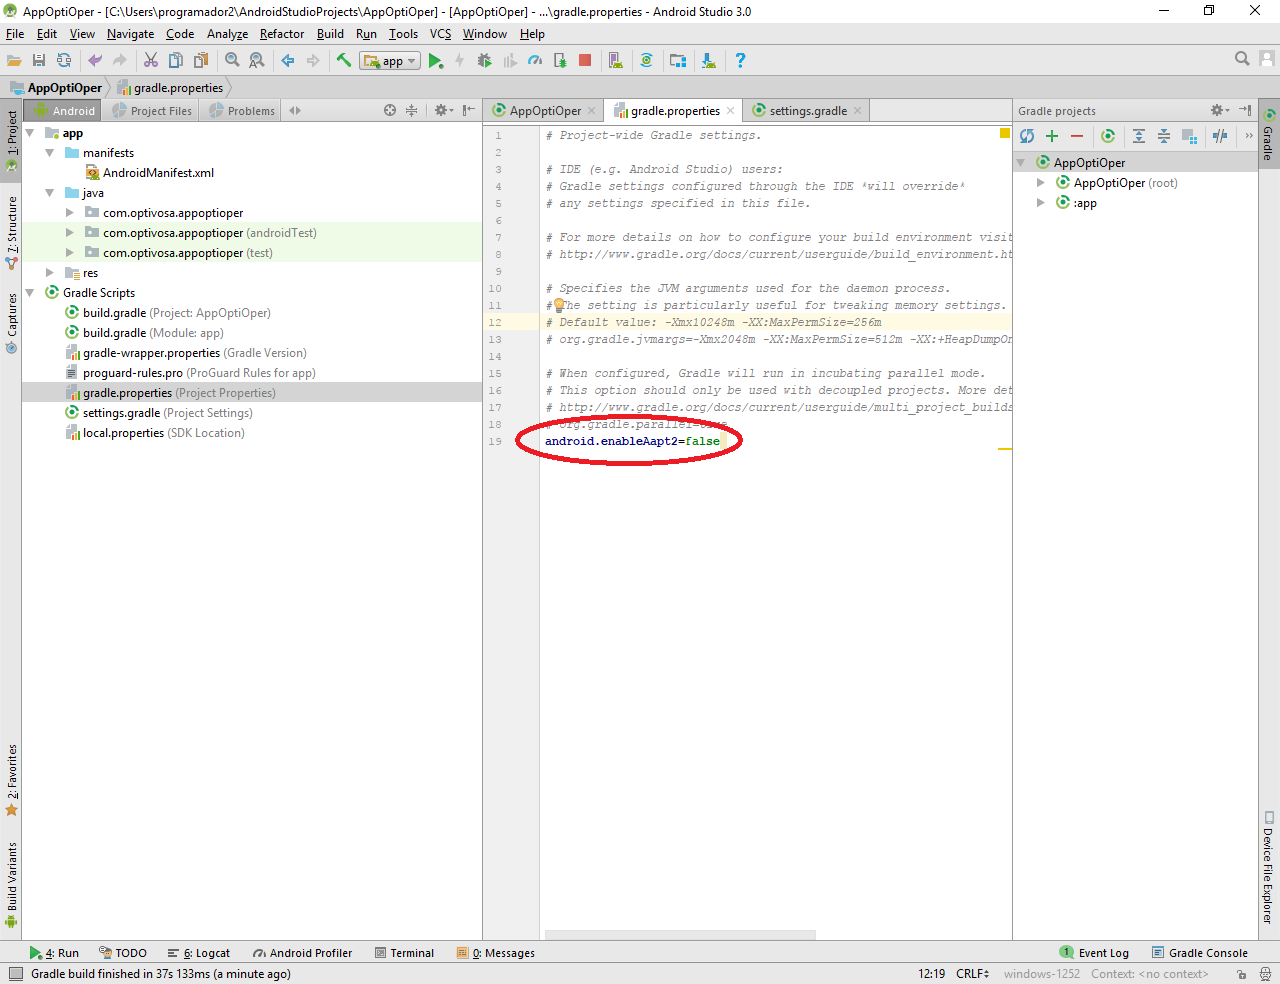1280x984 pixels.
Task: Open the AVD Manager toolbar icon
Action: [x=616, y=61]
